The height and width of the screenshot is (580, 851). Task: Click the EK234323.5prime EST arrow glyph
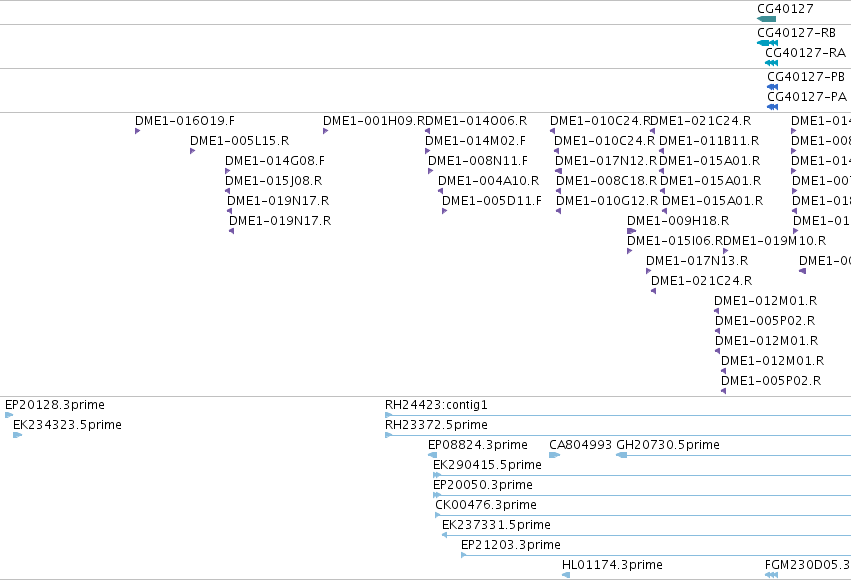[x=17, y=435]
